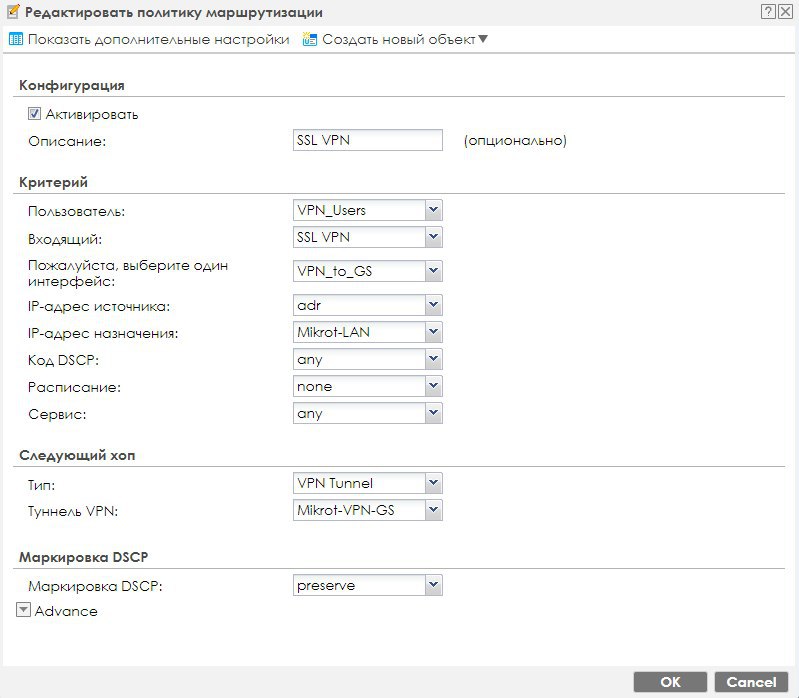The width and height of the screenshot is (799, 698).
Task: Open the Входящий dropdown showing SSL VPN
Action: pos(433,238)
